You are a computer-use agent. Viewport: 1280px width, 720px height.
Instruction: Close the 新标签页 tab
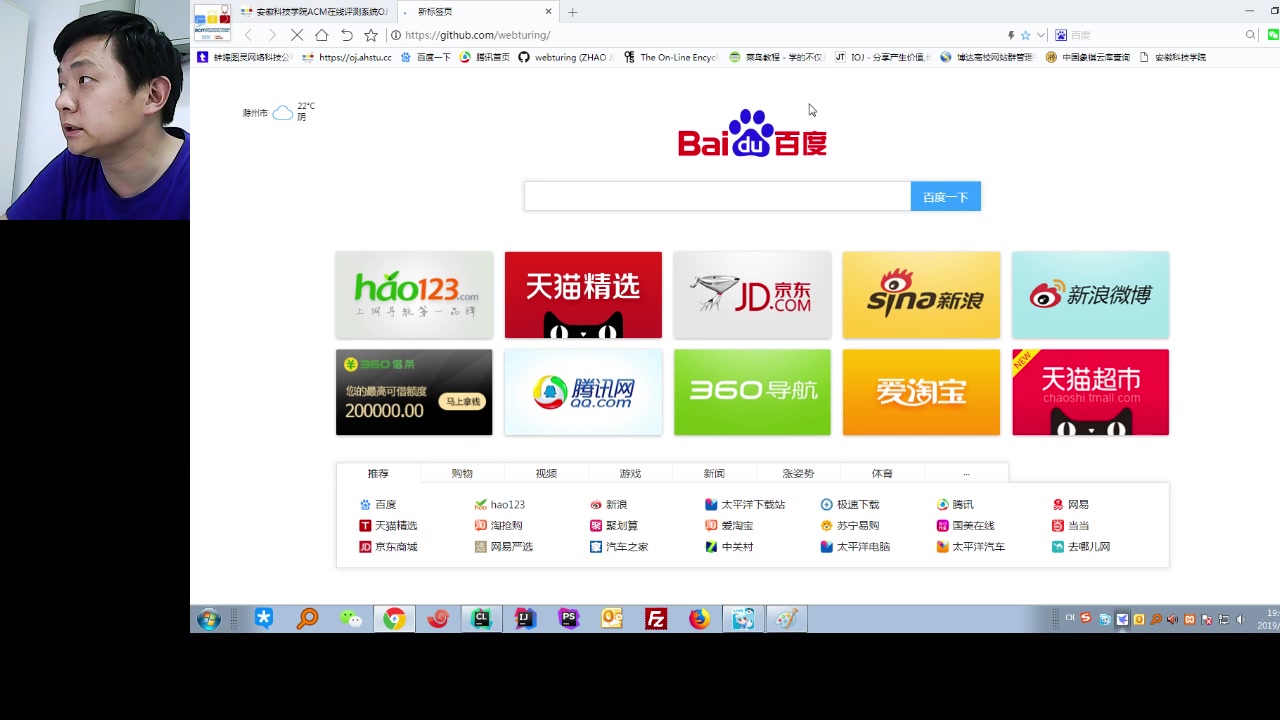pyautogui.click(x=548, y=12)
